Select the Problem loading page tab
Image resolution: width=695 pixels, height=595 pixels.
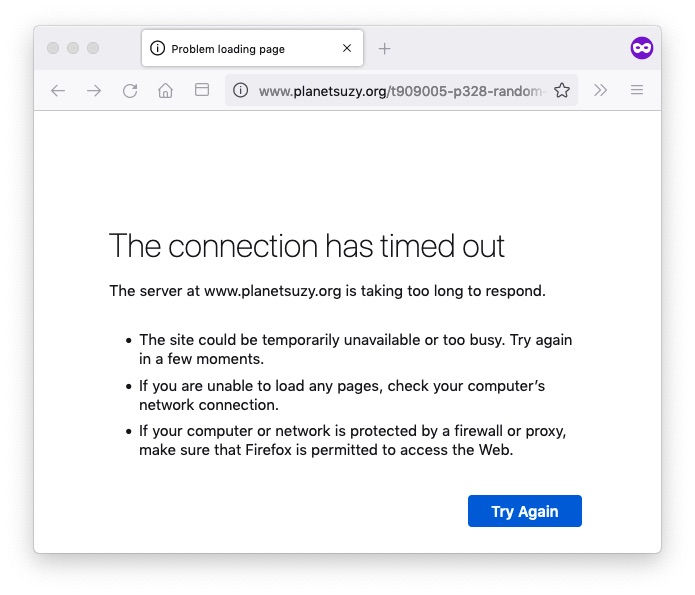(x=252, y=48)
